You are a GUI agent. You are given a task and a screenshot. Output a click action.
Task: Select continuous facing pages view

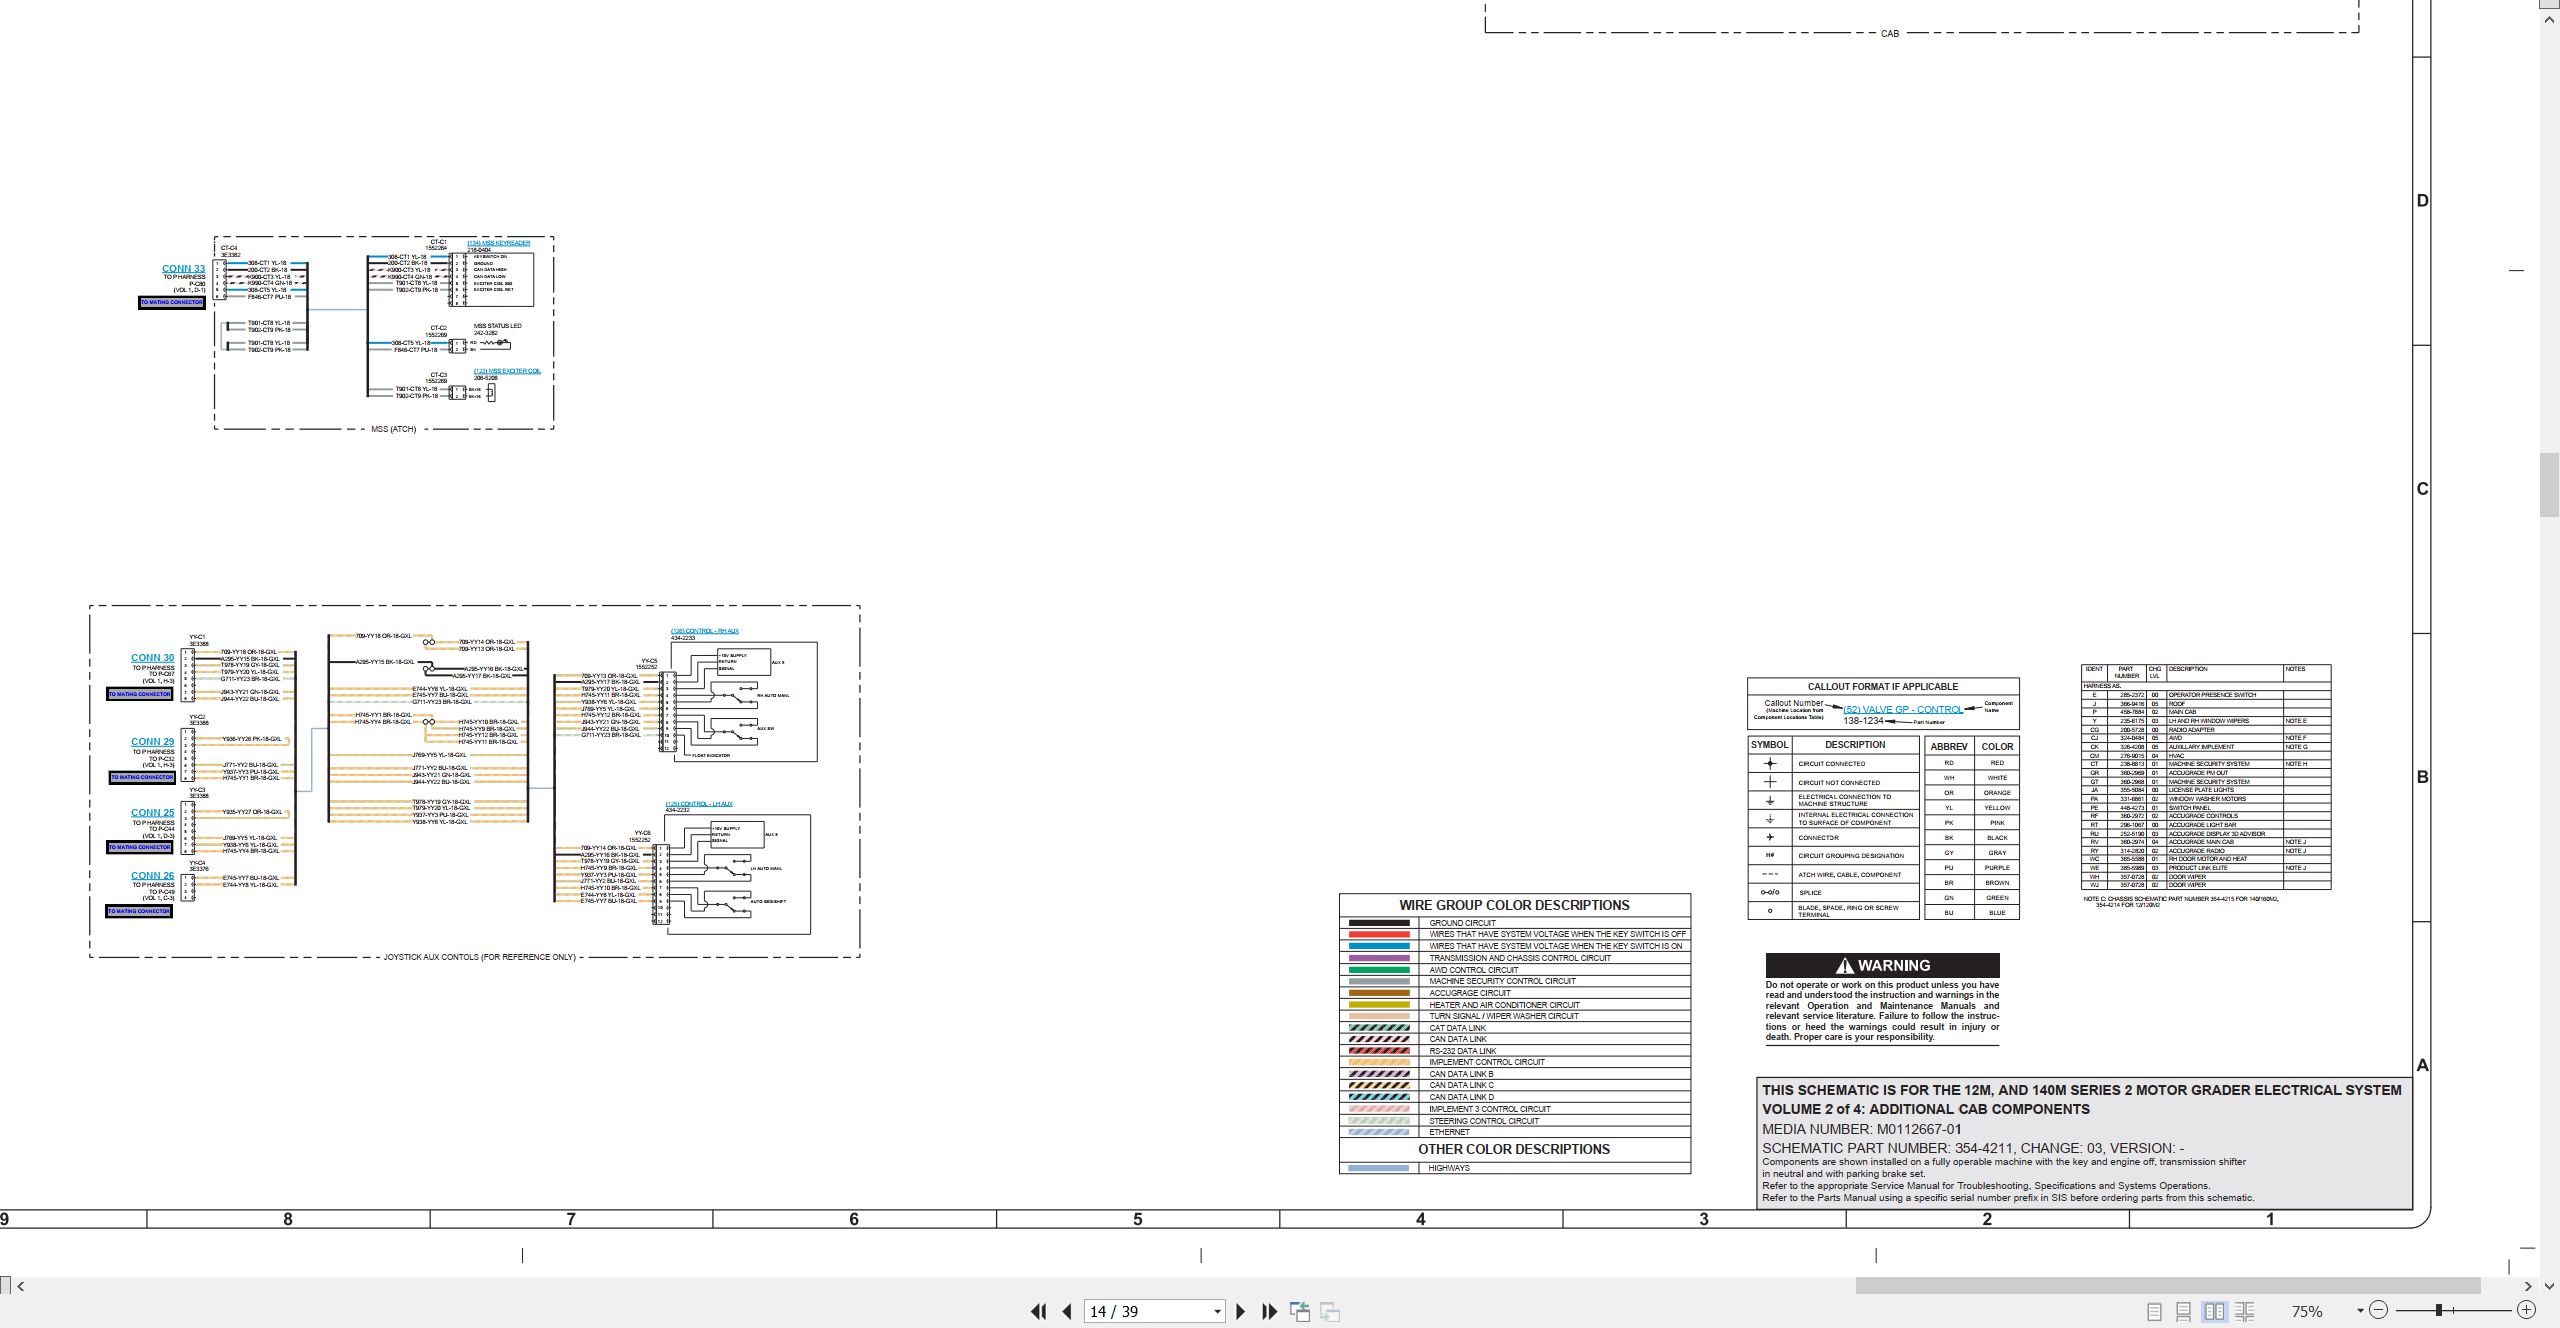point(2245,1311)
